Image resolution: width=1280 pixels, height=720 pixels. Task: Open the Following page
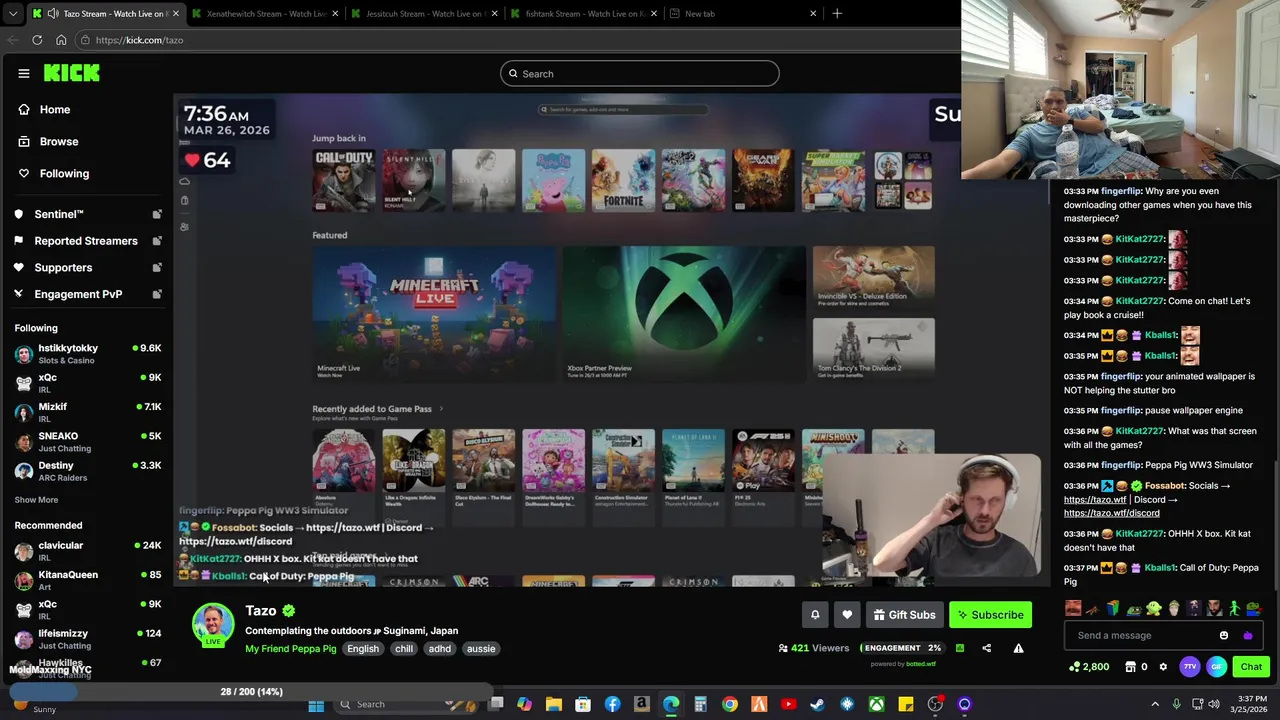click(64, 174)
